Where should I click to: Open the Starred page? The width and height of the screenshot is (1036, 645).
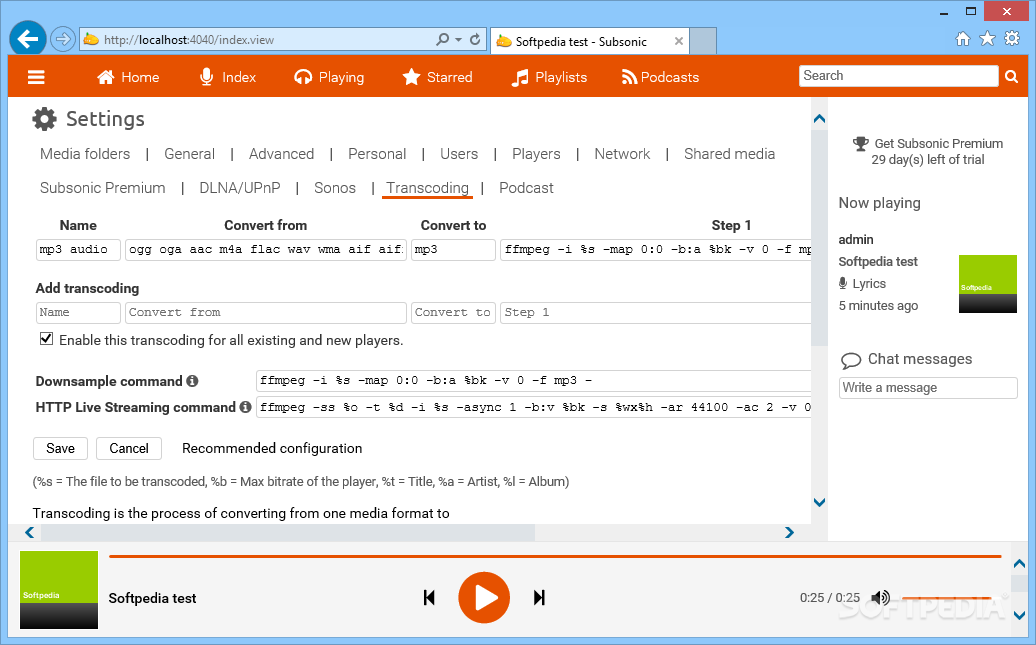[x=437, y=77]
